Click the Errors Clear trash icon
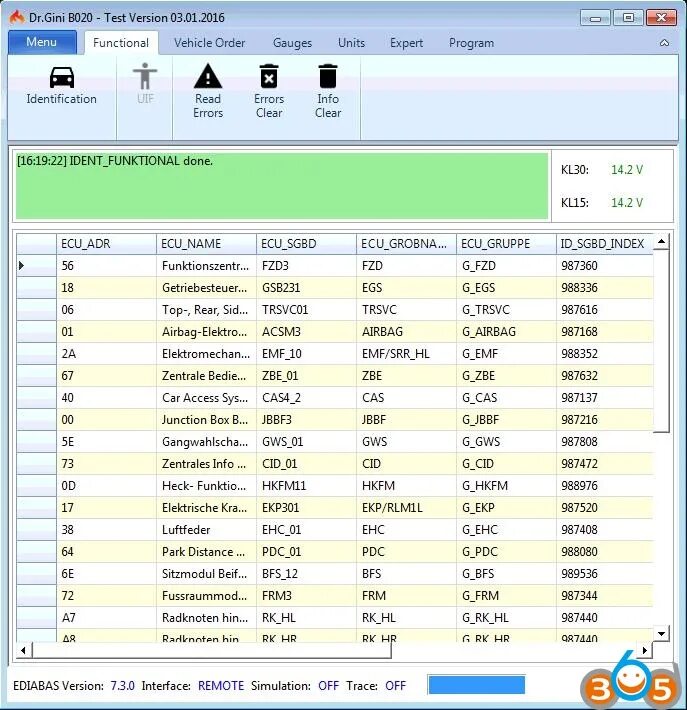Screen dimensions: 687x710 (x=269, y=76)
